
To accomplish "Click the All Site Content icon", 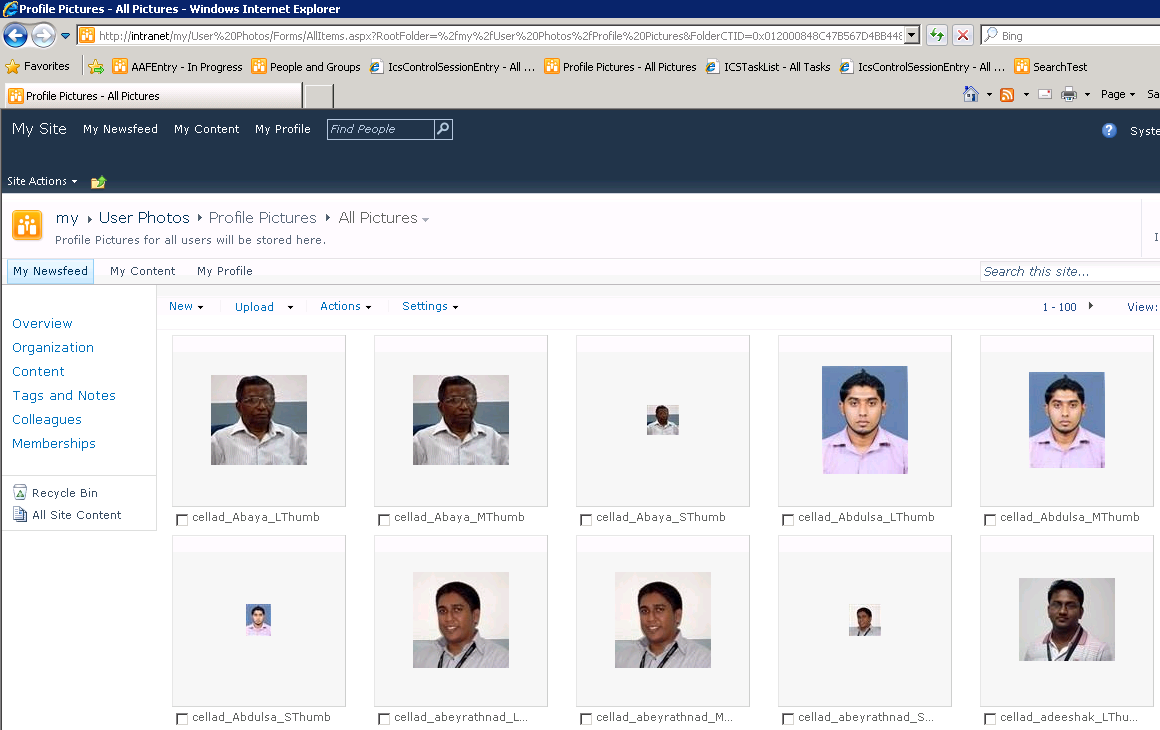I will point(21,515).
